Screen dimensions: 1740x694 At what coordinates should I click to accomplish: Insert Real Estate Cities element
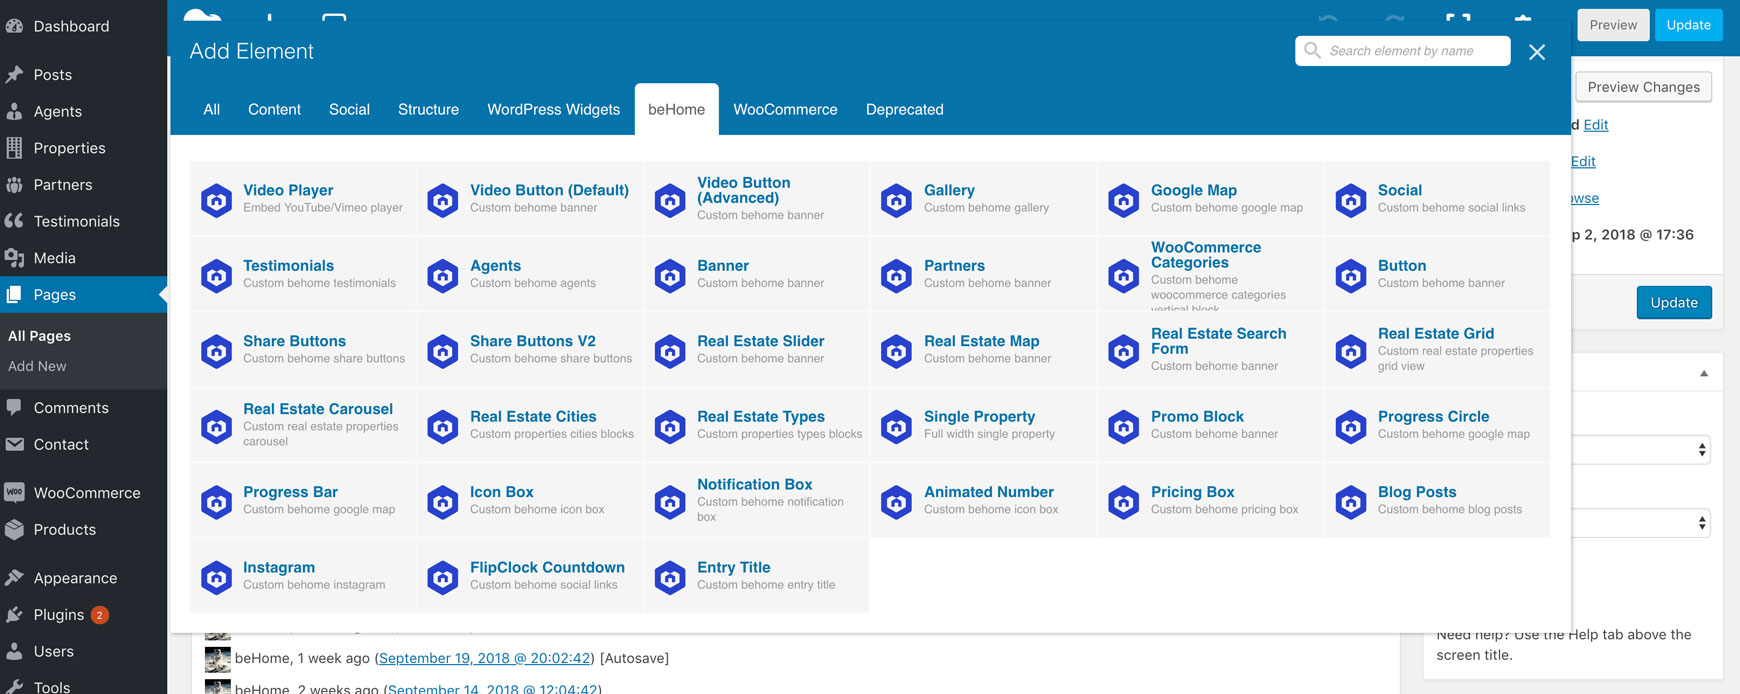pos(529,425)
